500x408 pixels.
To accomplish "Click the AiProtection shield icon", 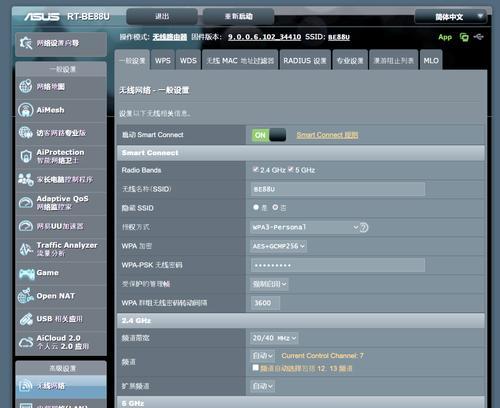I will (x=26, y=156).
